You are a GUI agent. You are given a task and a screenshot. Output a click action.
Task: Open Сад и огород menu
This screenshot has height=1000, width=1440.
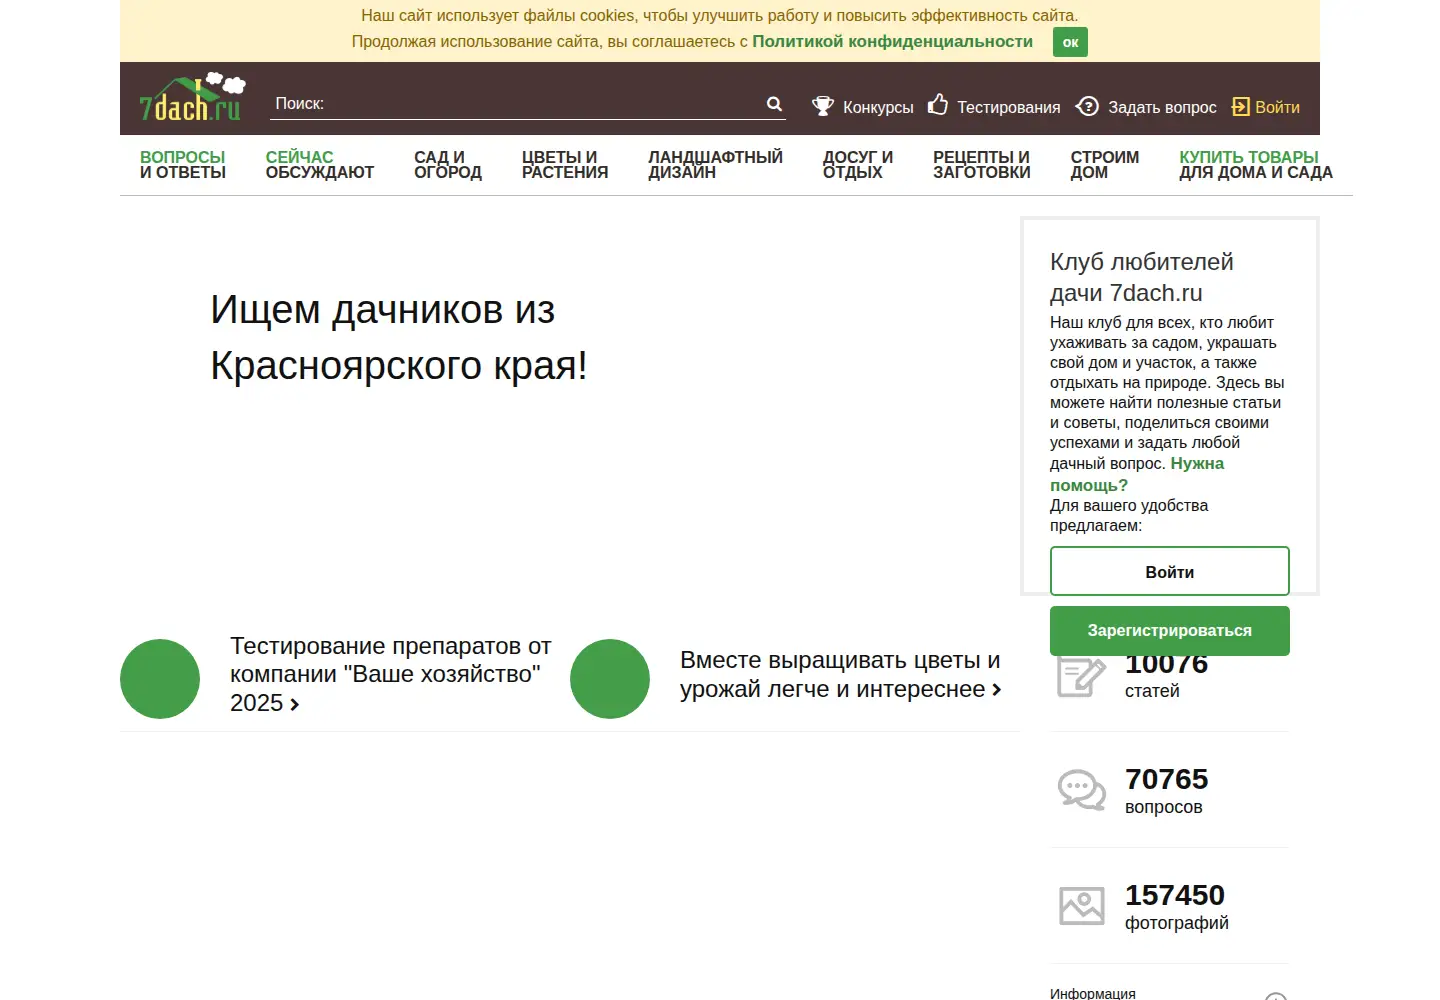pyautogui.click(x=448, y=165)
